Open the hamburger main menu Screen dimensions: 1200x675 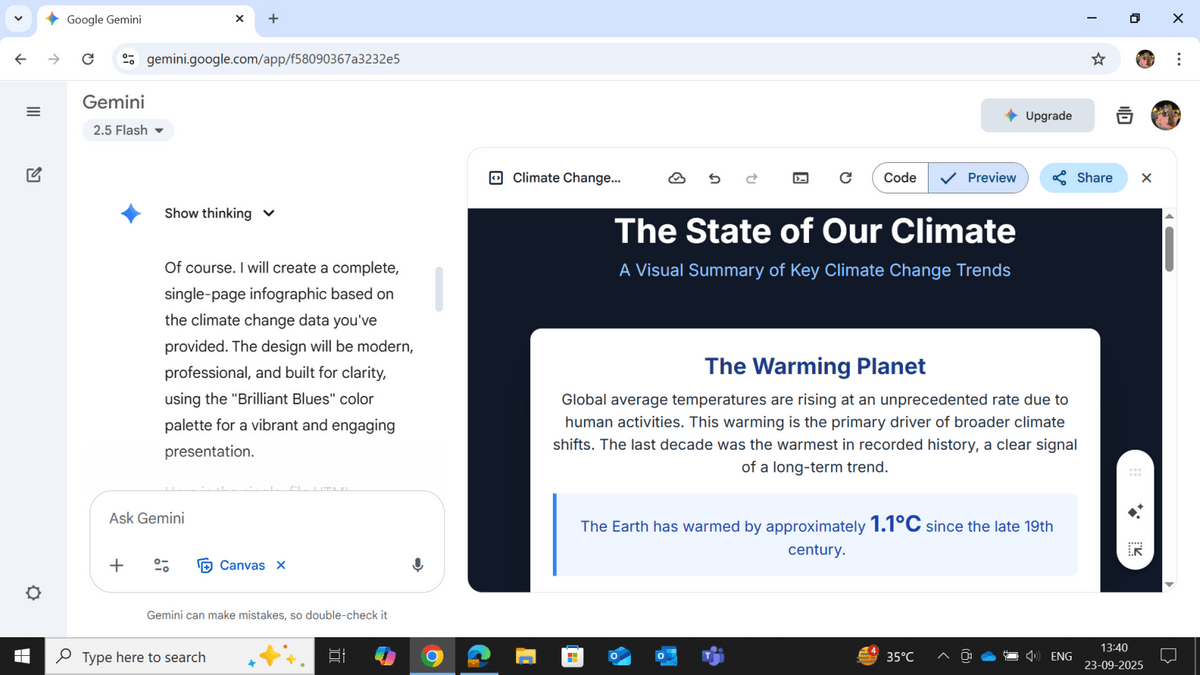tap(33, 111)
